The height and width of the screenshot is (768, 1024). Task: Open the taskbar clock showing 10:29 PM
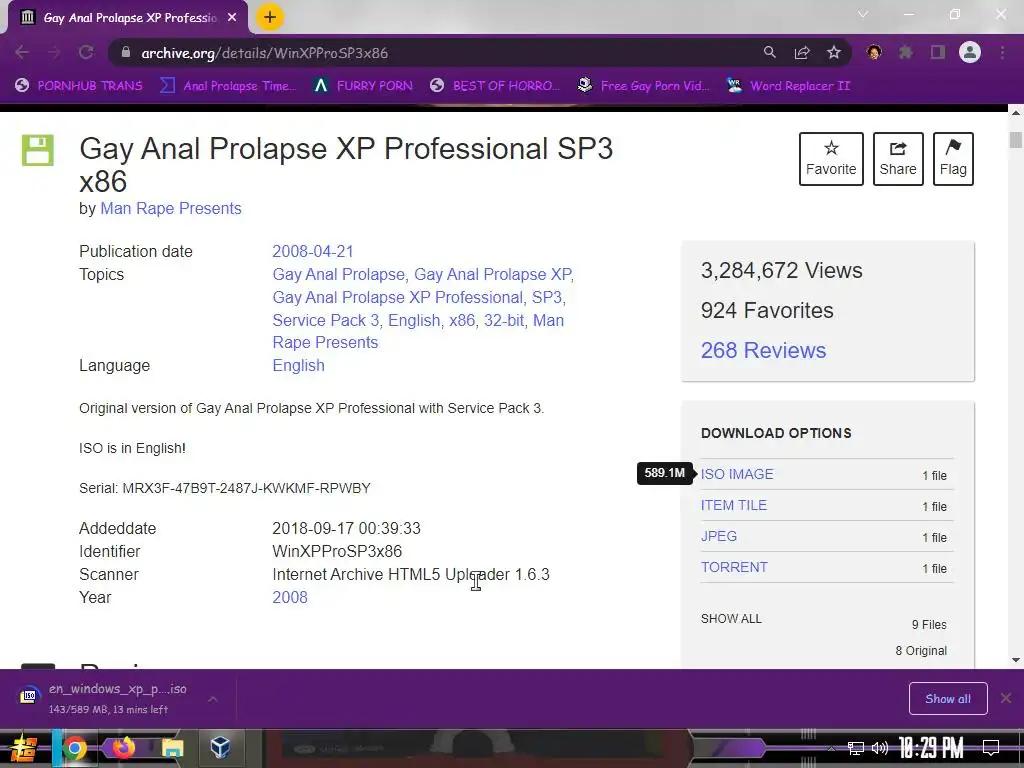pyautogui.click(x=931, y=748)
